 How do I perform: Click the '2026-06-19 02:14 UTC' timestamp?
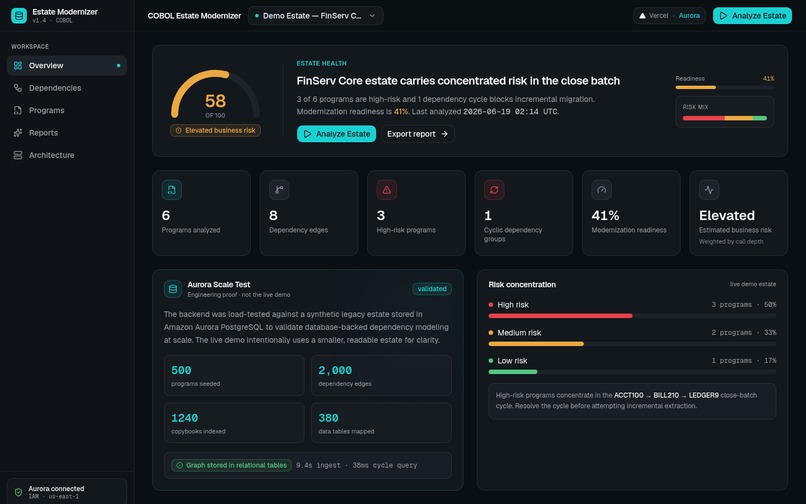point(511,112)
